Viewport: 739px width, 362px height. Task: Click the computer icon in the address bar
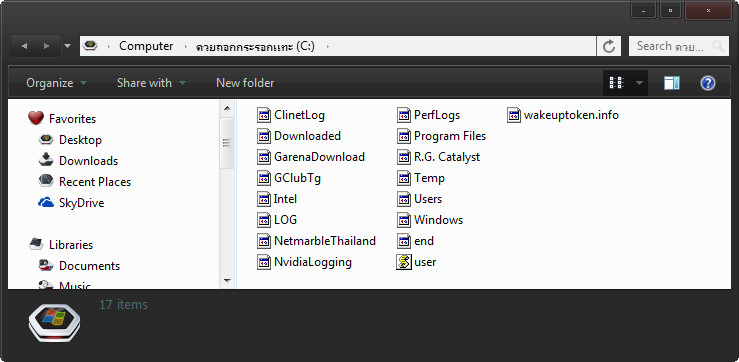click(90, 46)
